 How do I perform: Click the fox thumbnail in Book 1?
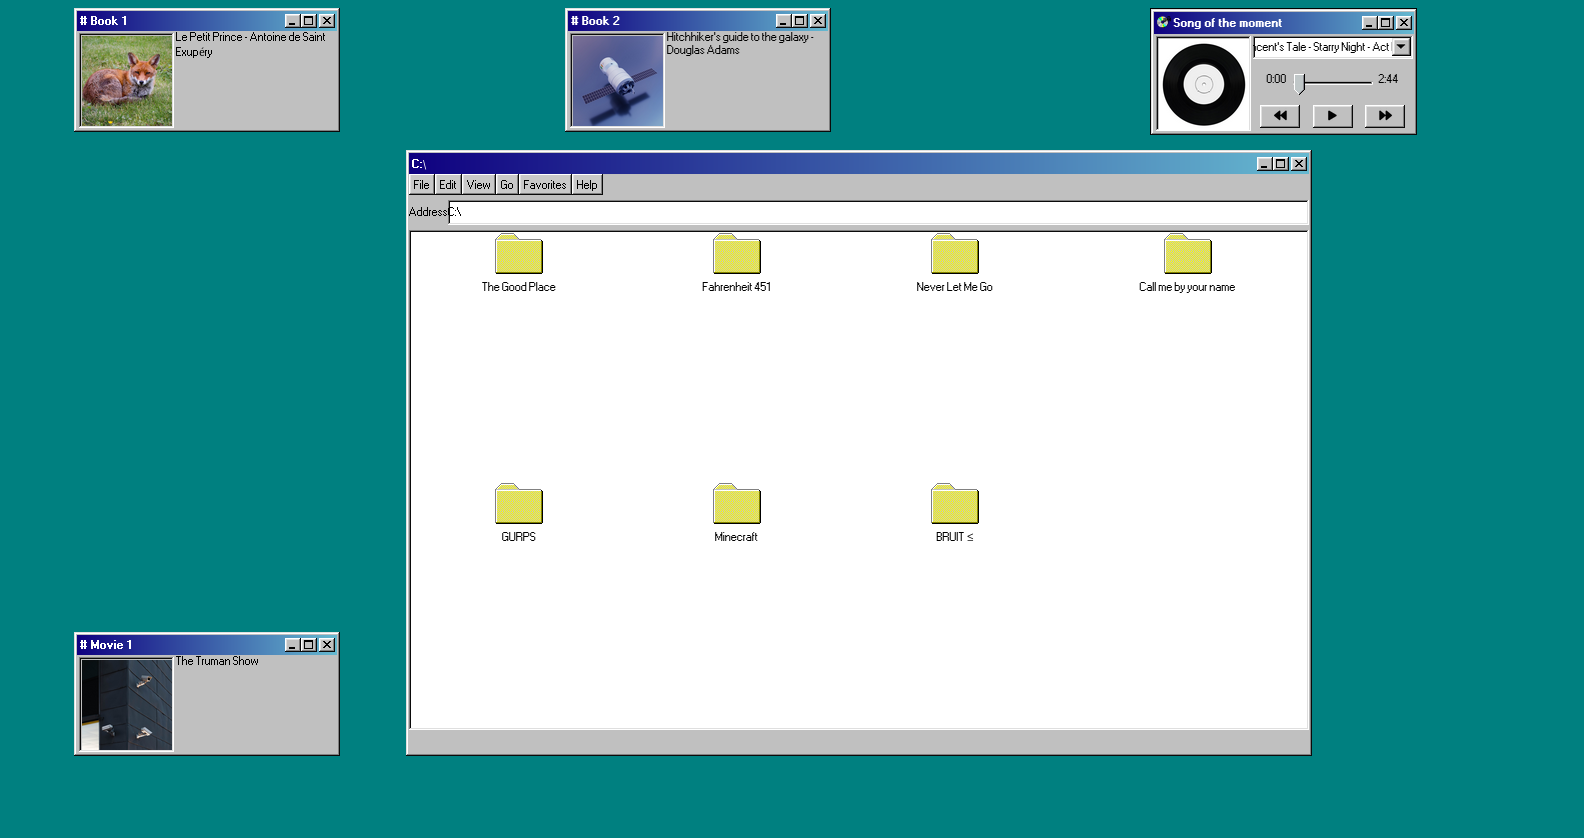tap(126, 81)
